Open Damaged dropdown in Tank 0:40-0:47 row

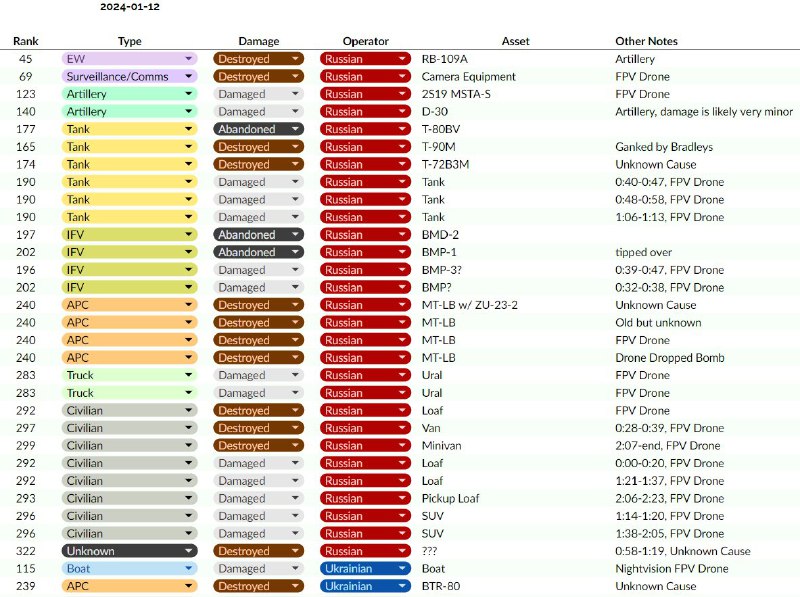pyautogui.click(x=258, y=182)
